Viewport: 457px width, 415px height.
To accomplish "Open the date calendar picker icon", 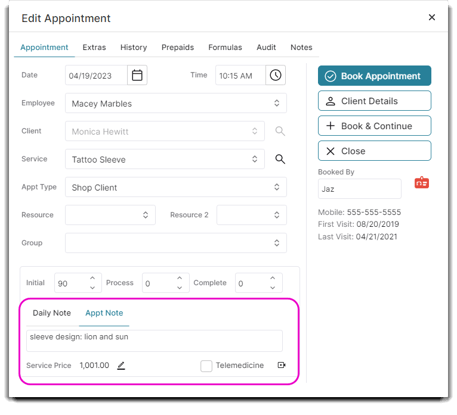I will click(x=137, y=75).
